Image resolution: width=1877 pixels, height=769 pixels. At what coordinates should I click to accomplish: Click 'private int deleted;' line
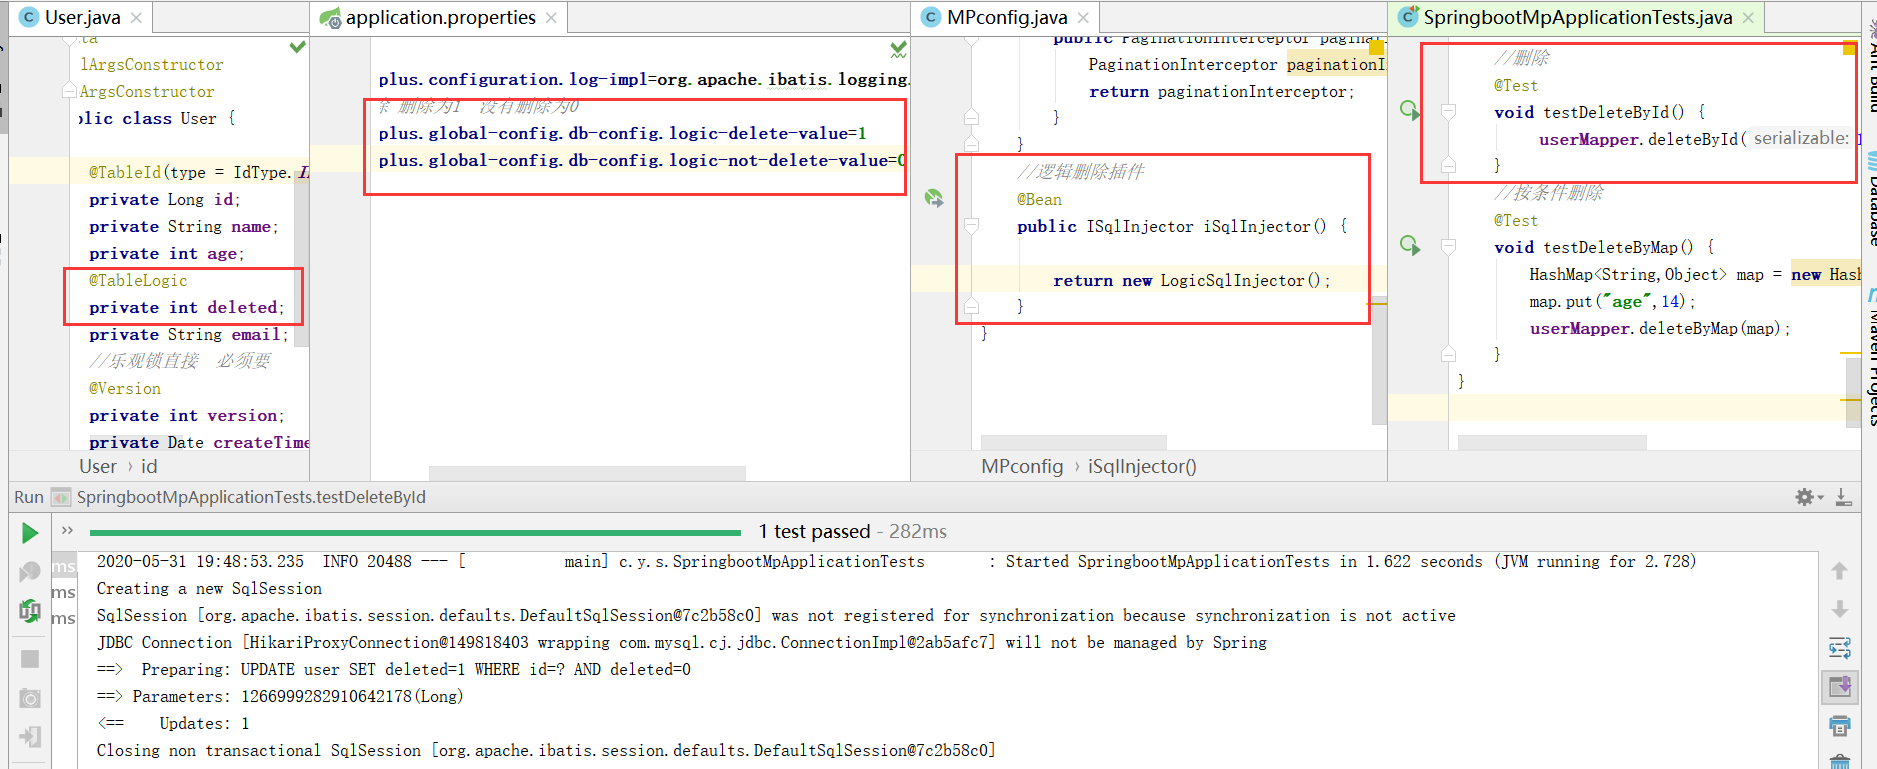(186, 308)
